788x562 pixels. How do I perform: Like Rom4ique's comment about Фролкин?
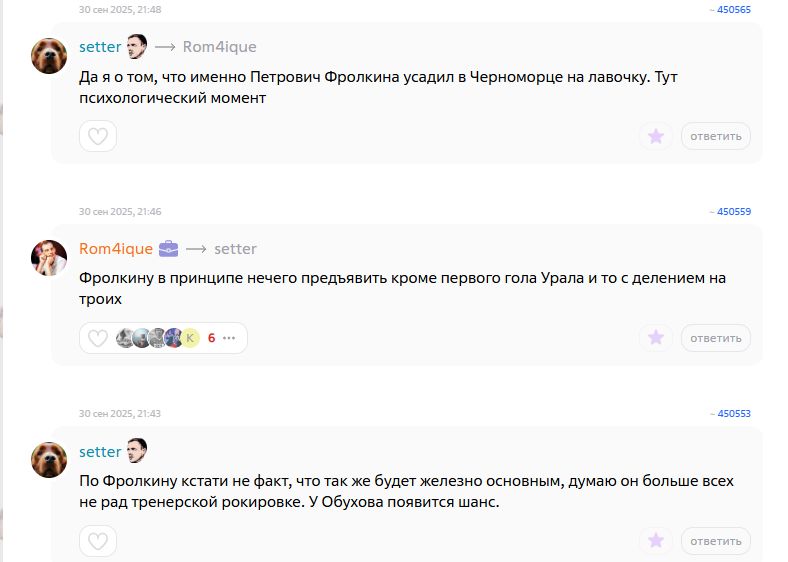click(x=98, y=338)
